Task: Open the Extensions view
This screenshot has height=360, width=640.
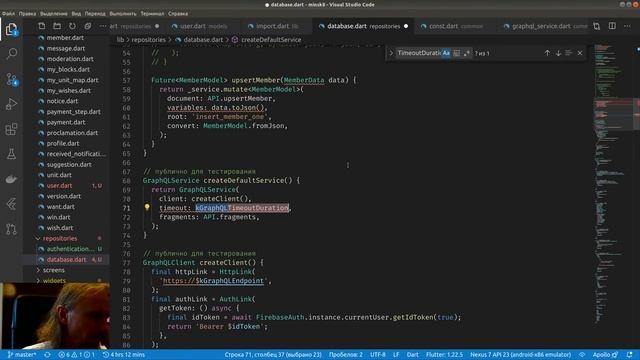Action: coord(11,129)
